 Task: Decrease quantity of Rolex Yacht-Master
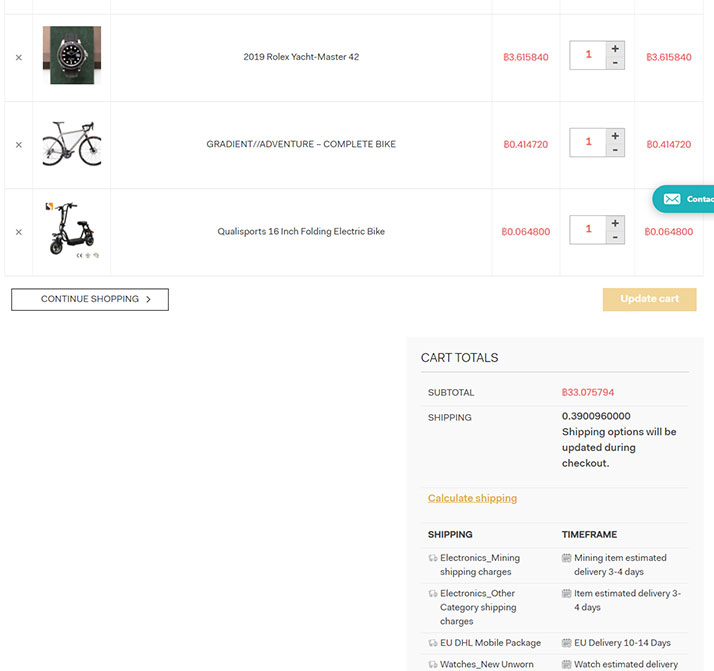pyautogui.click(x=615, y=63)
